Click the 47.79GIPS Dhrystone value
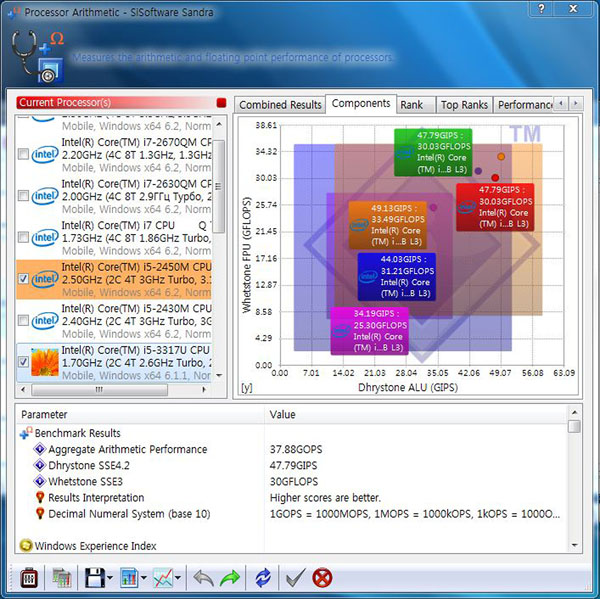Screen dimensions: 600x599 pos(293,465)
